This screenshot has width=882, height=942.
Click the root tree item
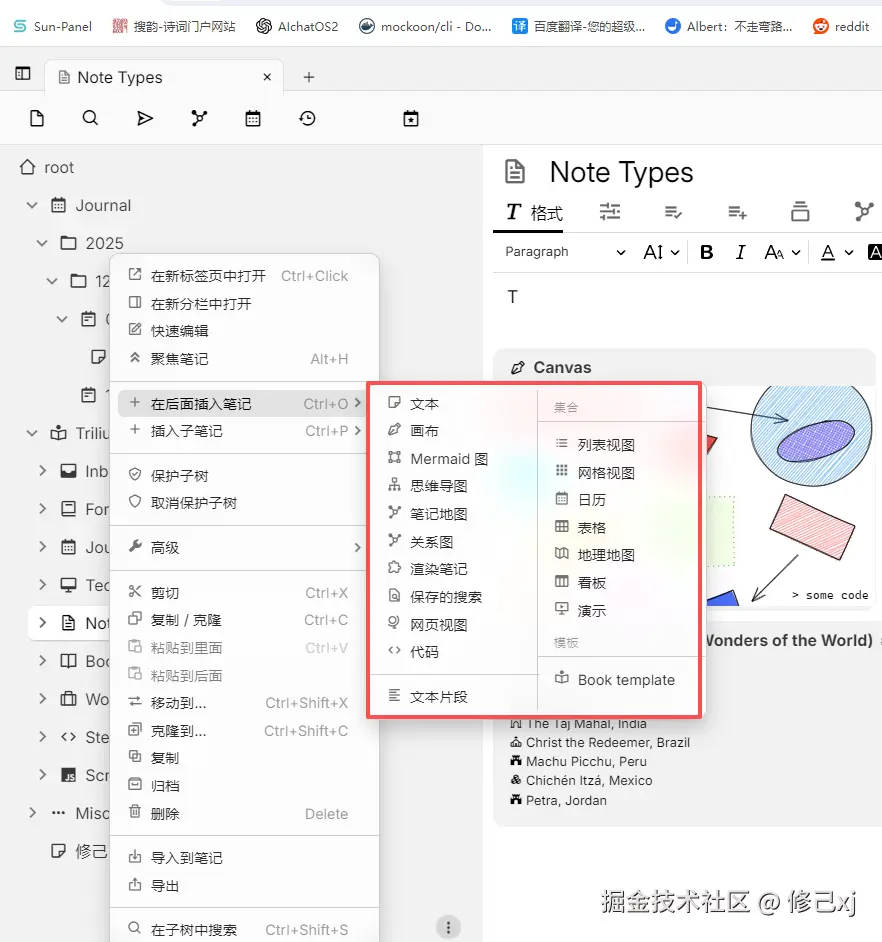point(59,168)
